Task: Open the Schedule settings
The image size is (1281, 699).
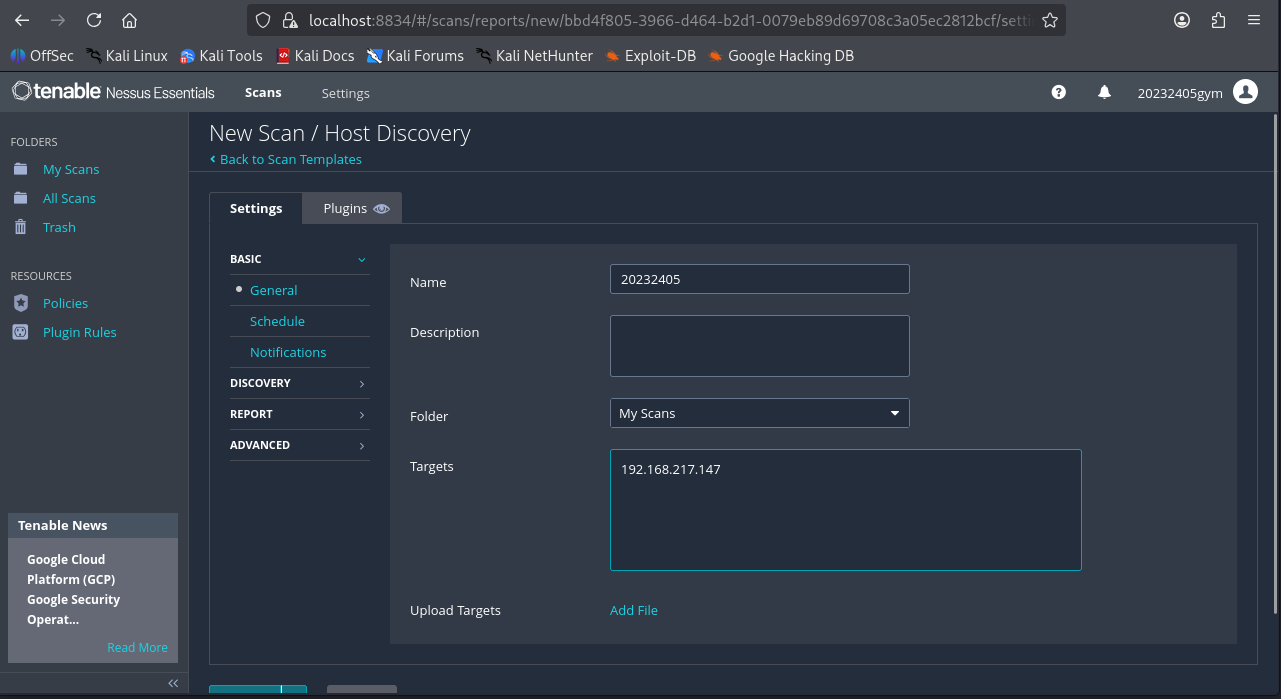Action: pyautogui.click(x=277, y=321)
